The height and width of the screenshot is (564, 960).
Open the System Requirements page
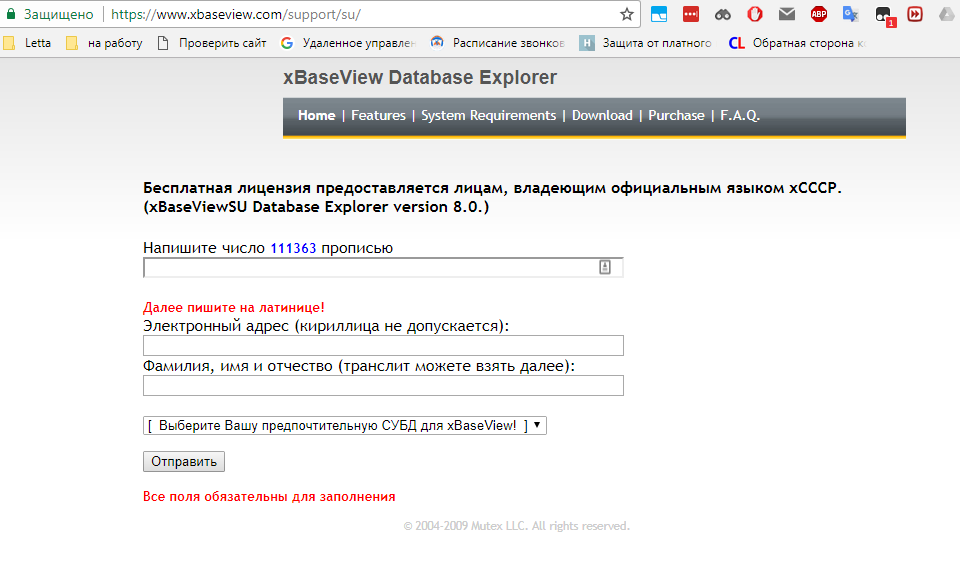click(489, 115)
